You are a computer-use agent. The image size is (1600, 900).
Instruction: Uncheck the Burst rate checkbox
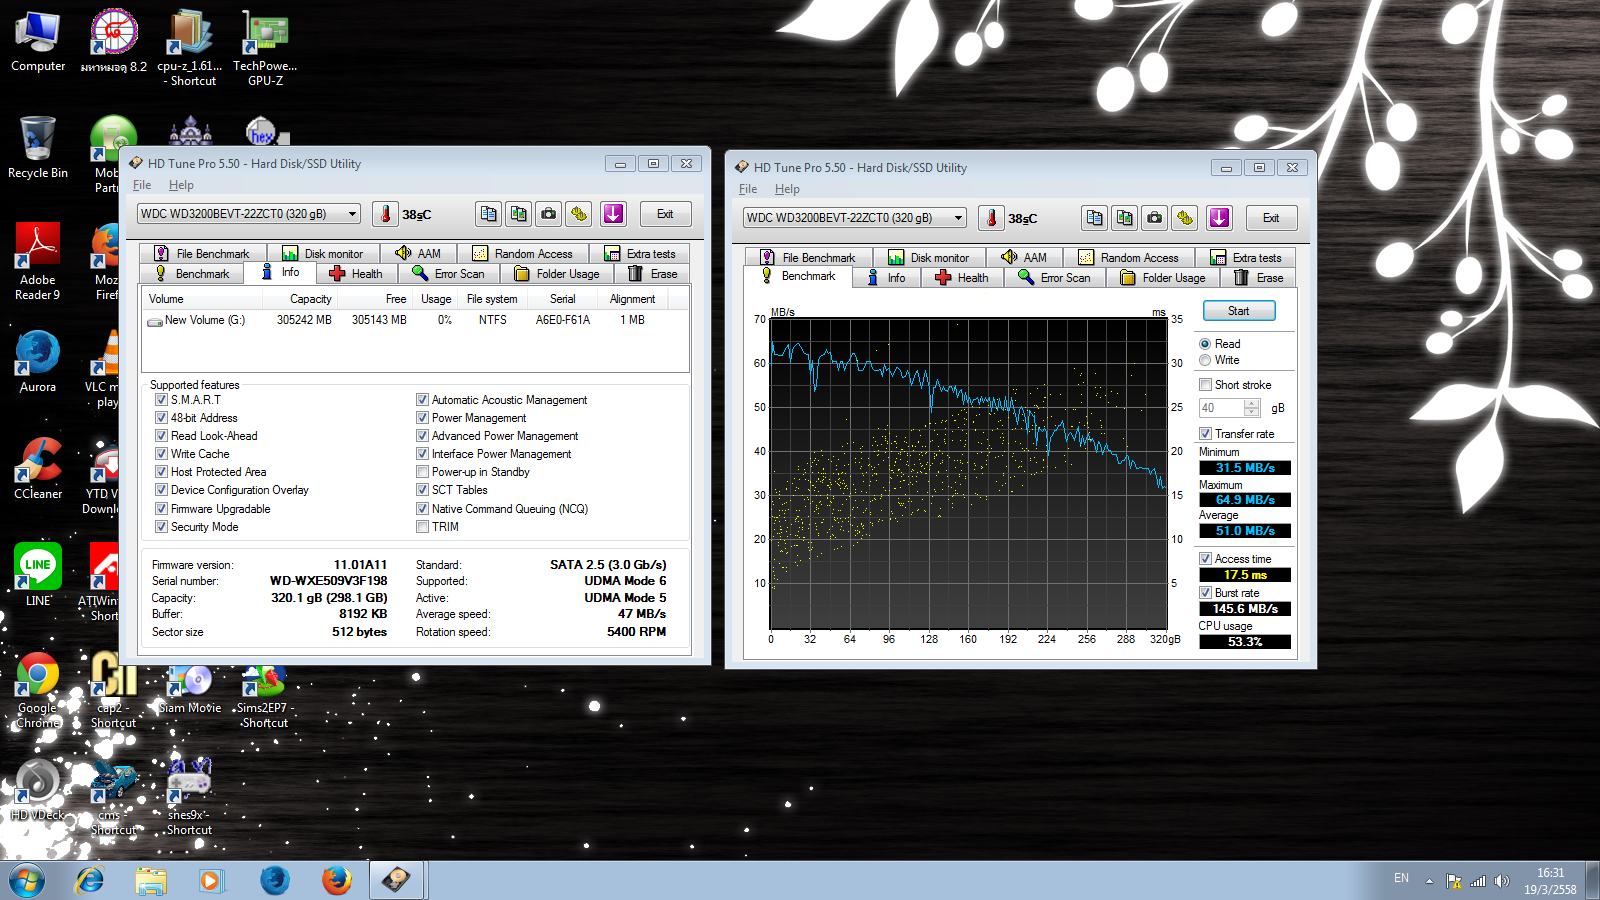pos(1206,593)
